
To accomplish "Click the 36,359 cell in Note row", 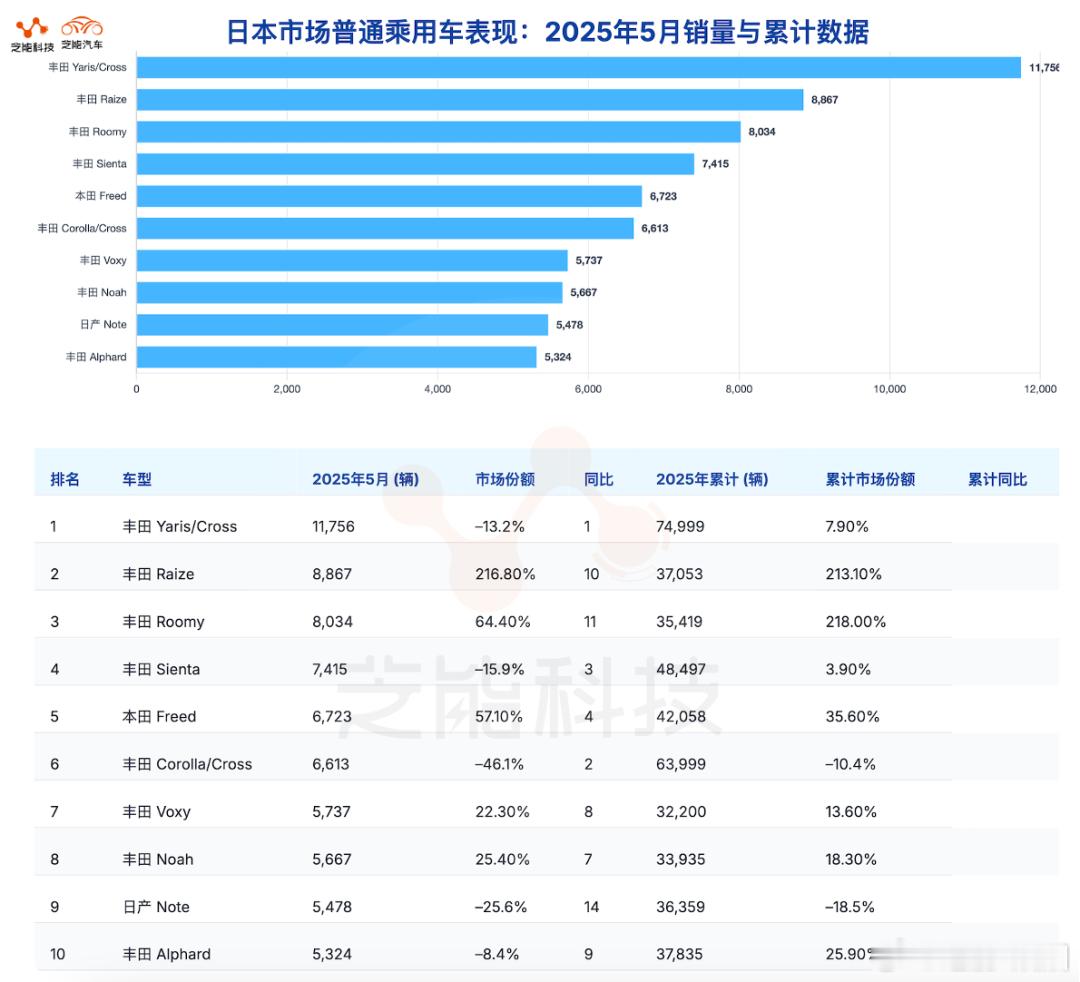I will point(681,907).
